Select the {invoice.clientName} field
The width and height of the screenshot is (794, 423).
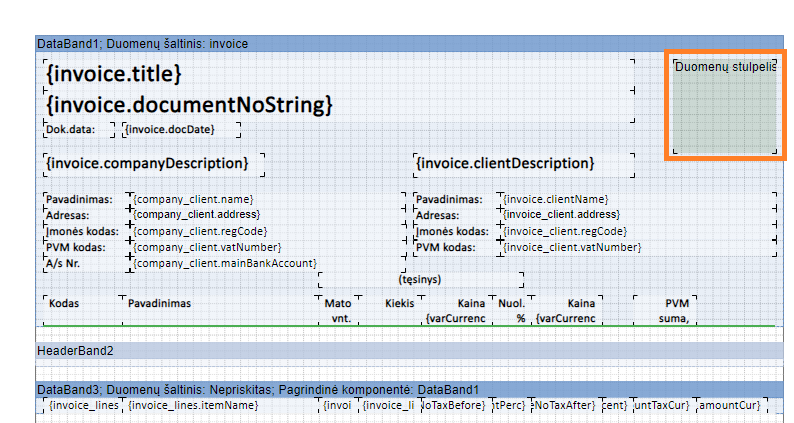pos(555,199)
